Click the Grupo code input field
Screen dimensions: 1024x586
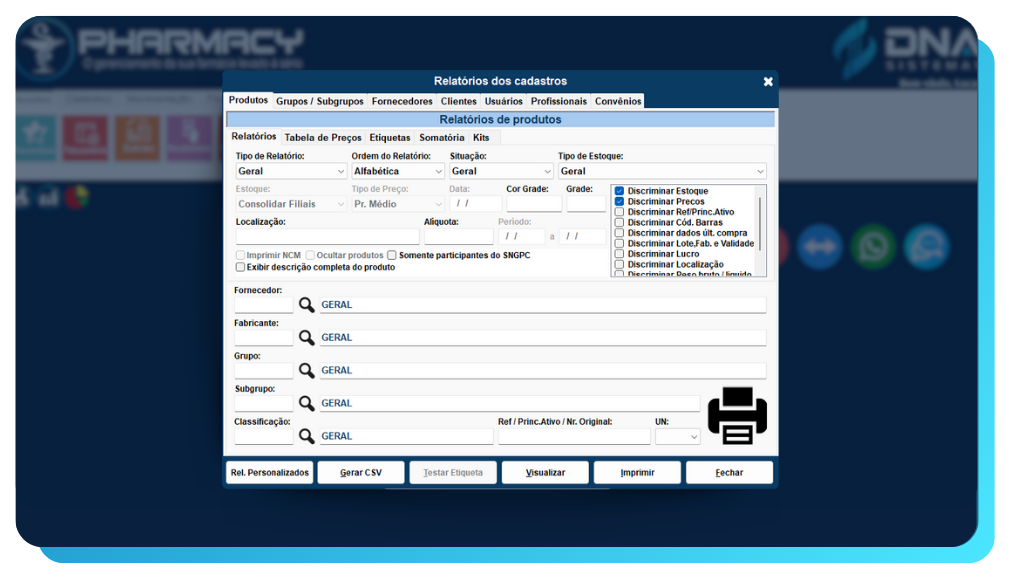(x=263, y=370)
